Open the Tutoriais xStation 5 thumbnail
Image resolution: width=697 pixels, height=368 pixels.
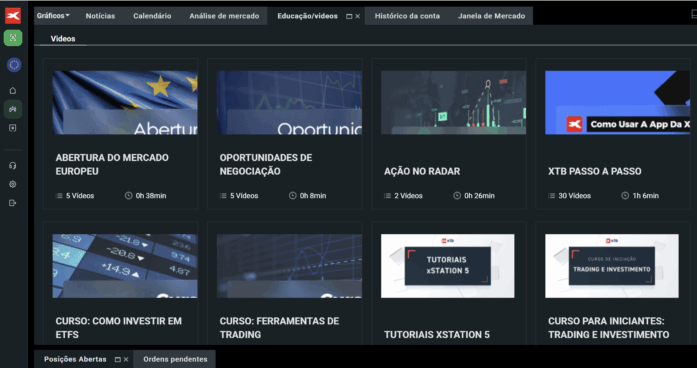[448, 266]
